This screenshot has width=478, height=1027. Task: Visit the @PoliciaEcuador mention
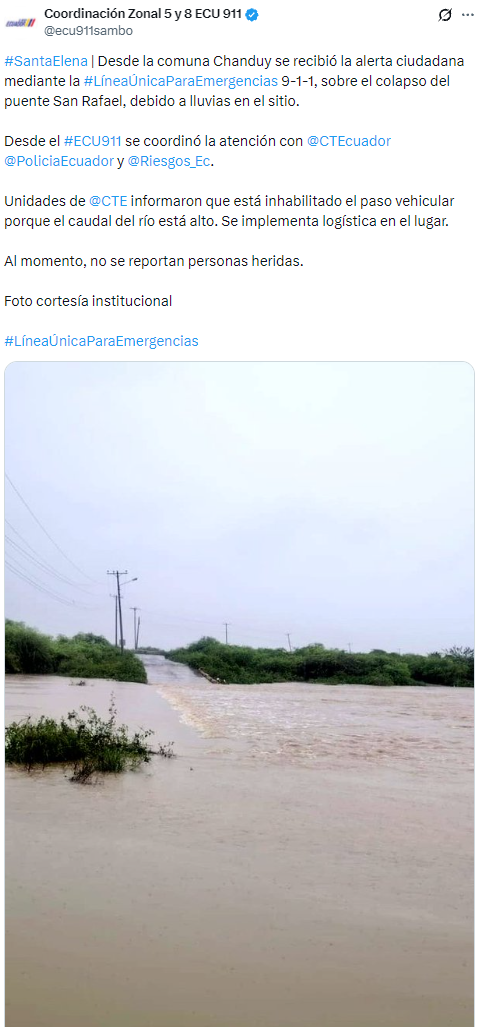pos(59,161)
